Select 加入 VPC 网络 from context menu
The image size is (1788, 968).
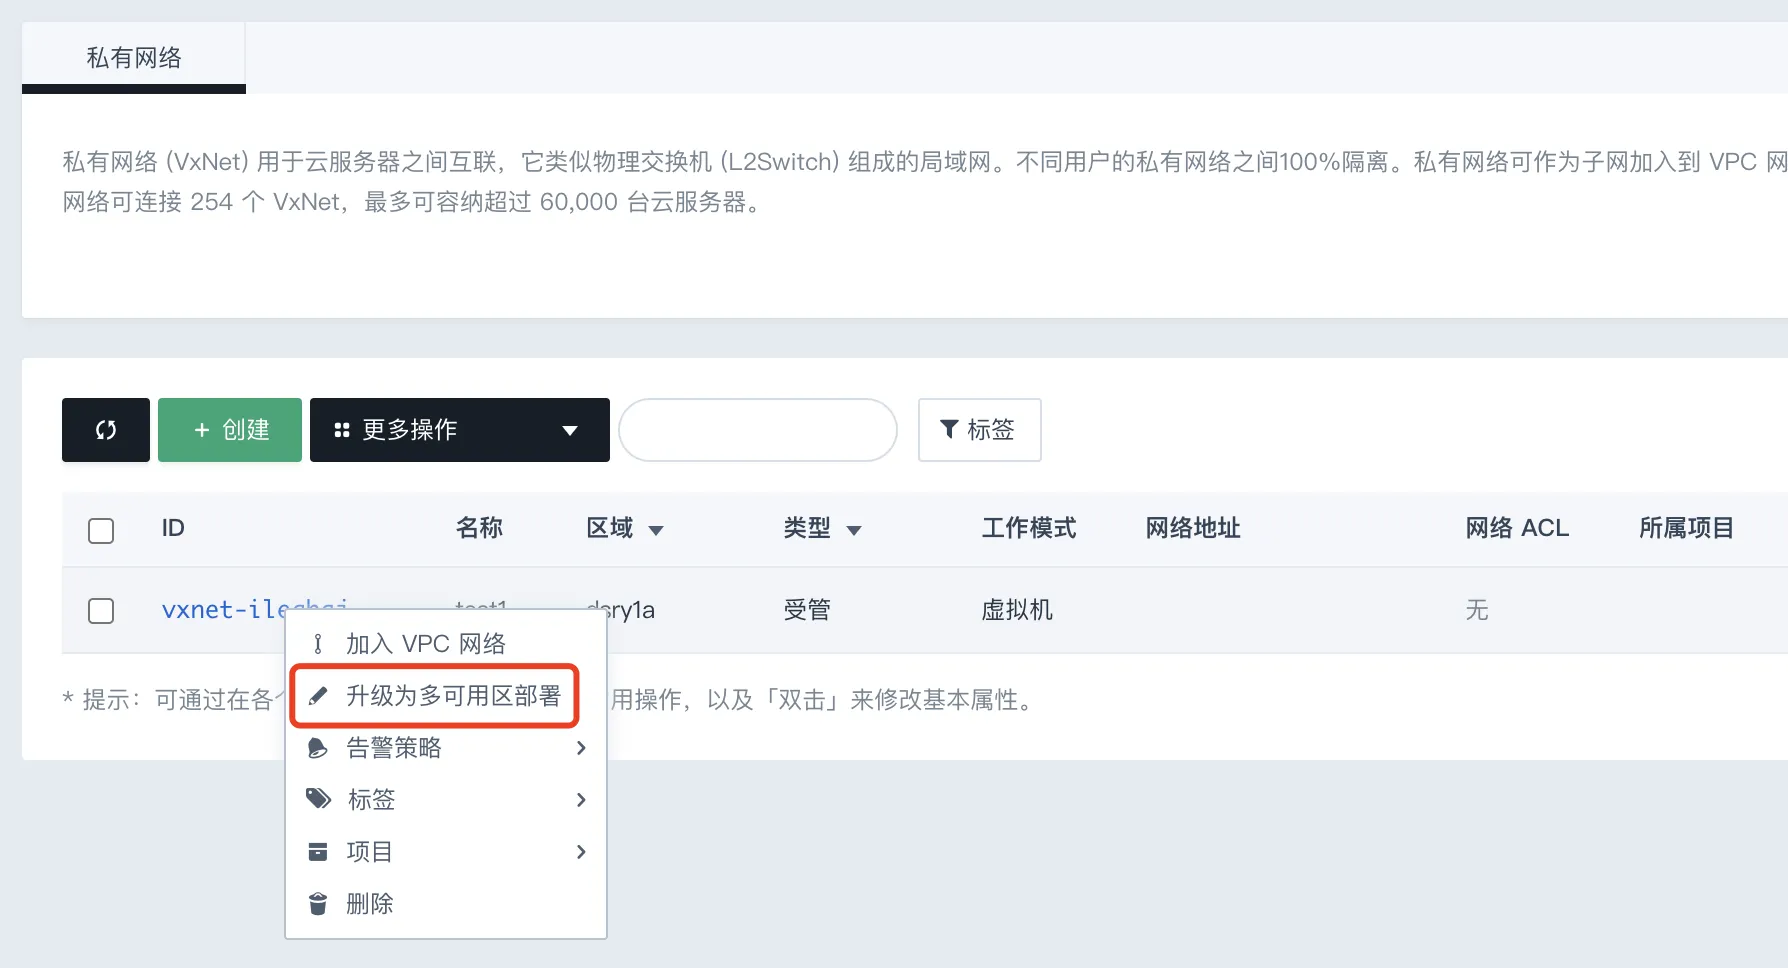[426, 643]
